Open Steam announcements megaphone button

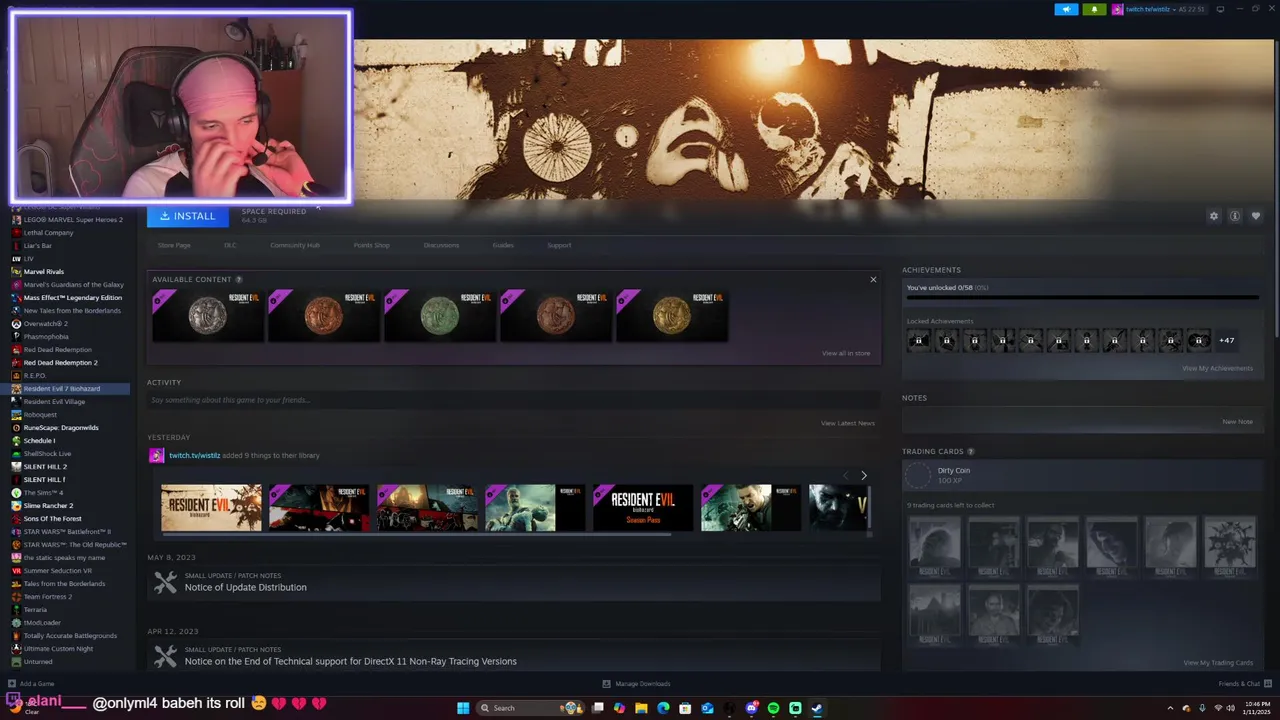[x=1066, y=9]
